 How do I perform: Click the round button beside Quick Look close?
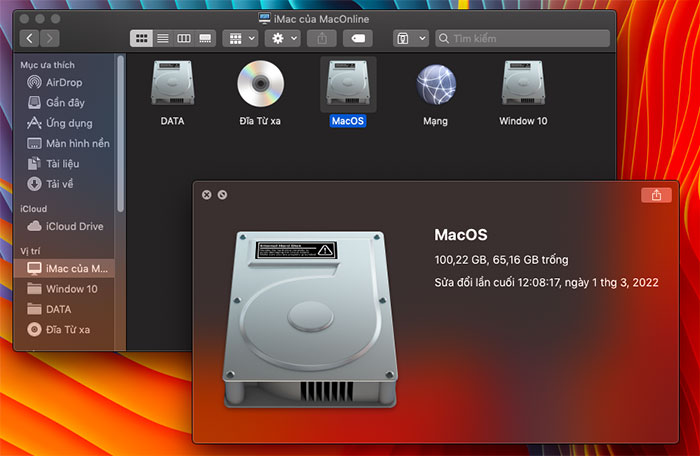point(222,195)
